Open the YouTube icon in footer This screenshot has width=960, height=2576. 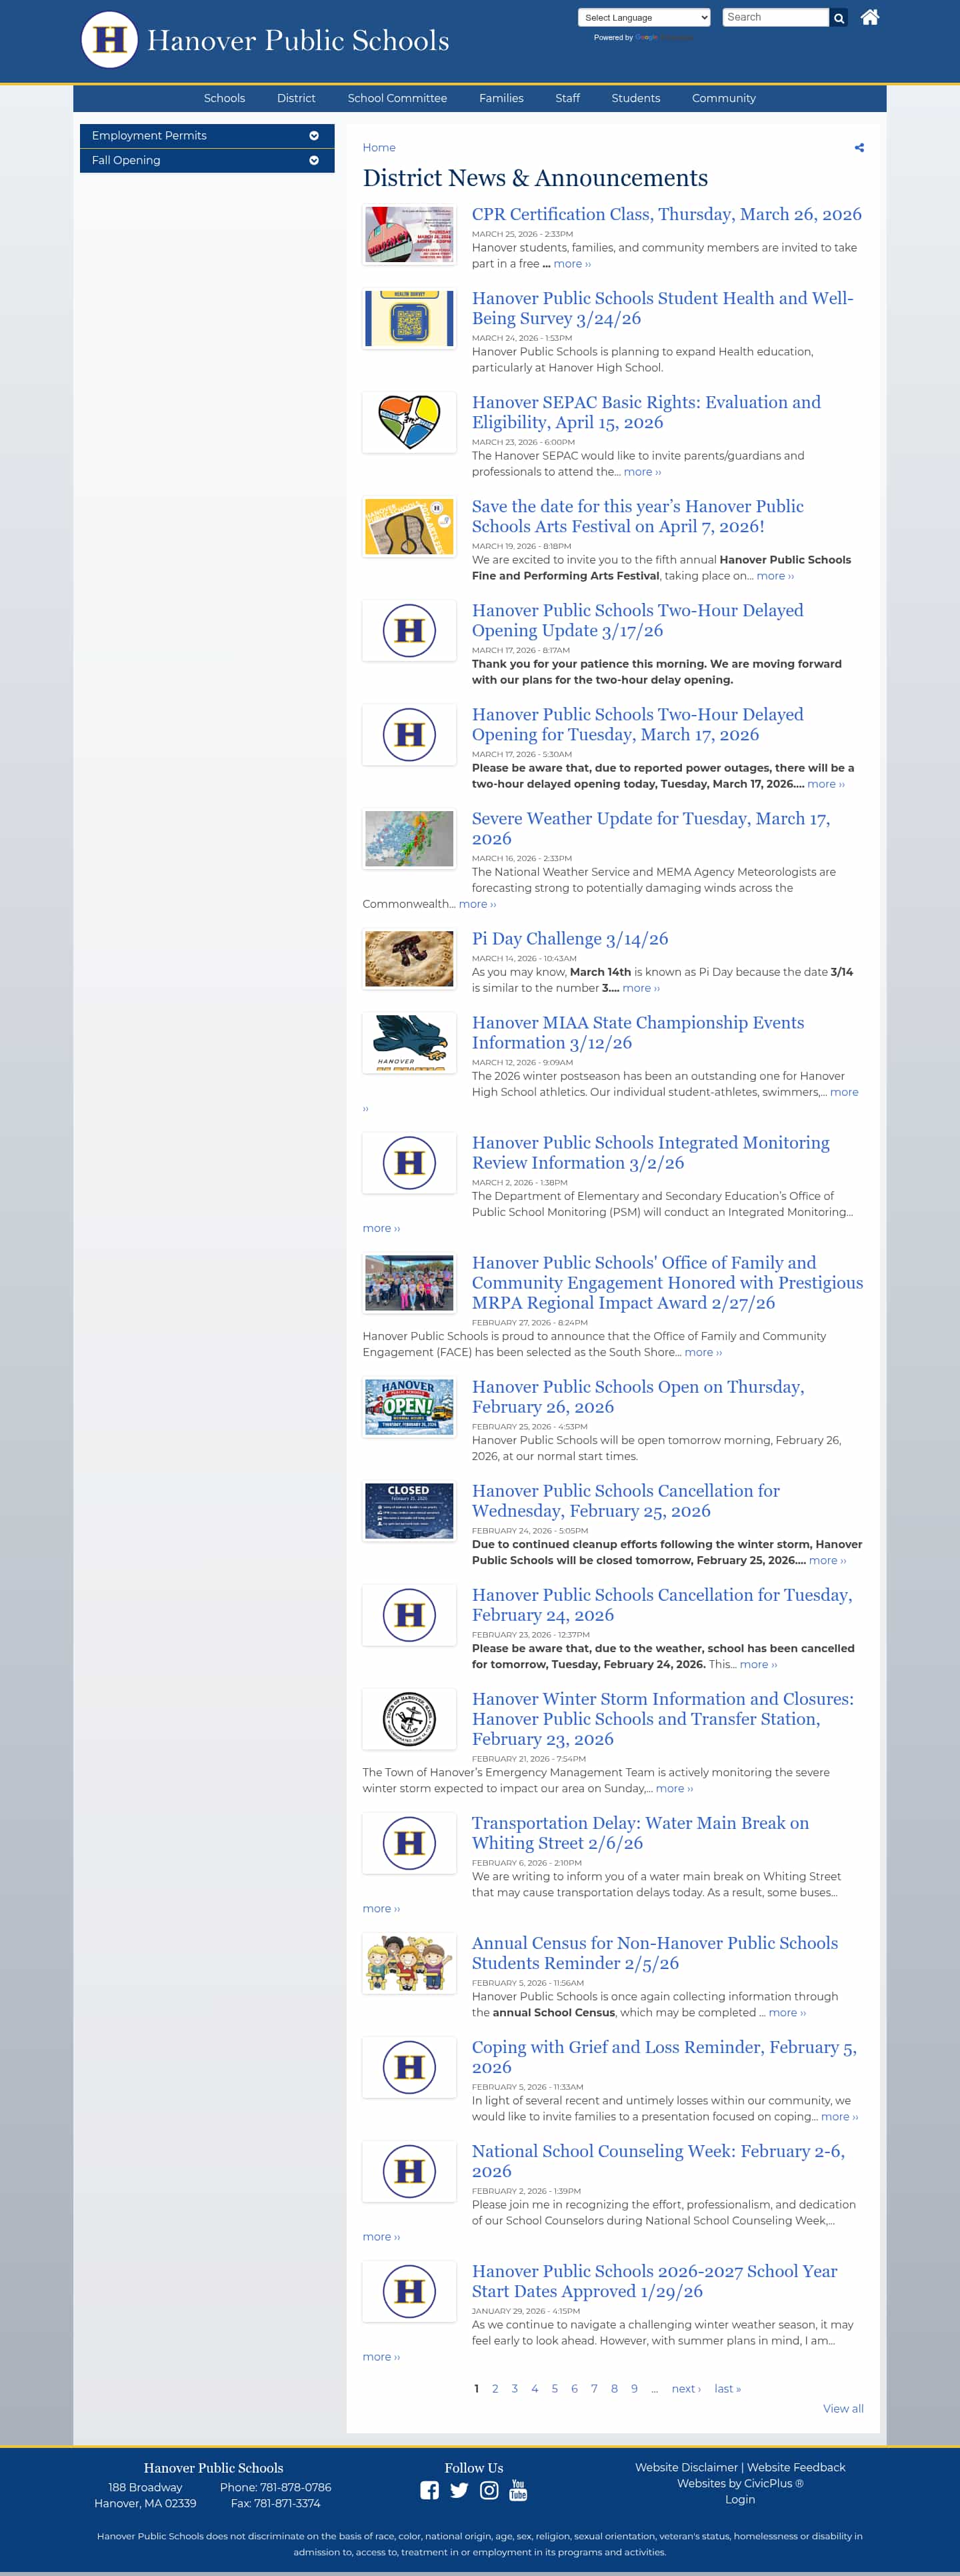(518, 2490)
